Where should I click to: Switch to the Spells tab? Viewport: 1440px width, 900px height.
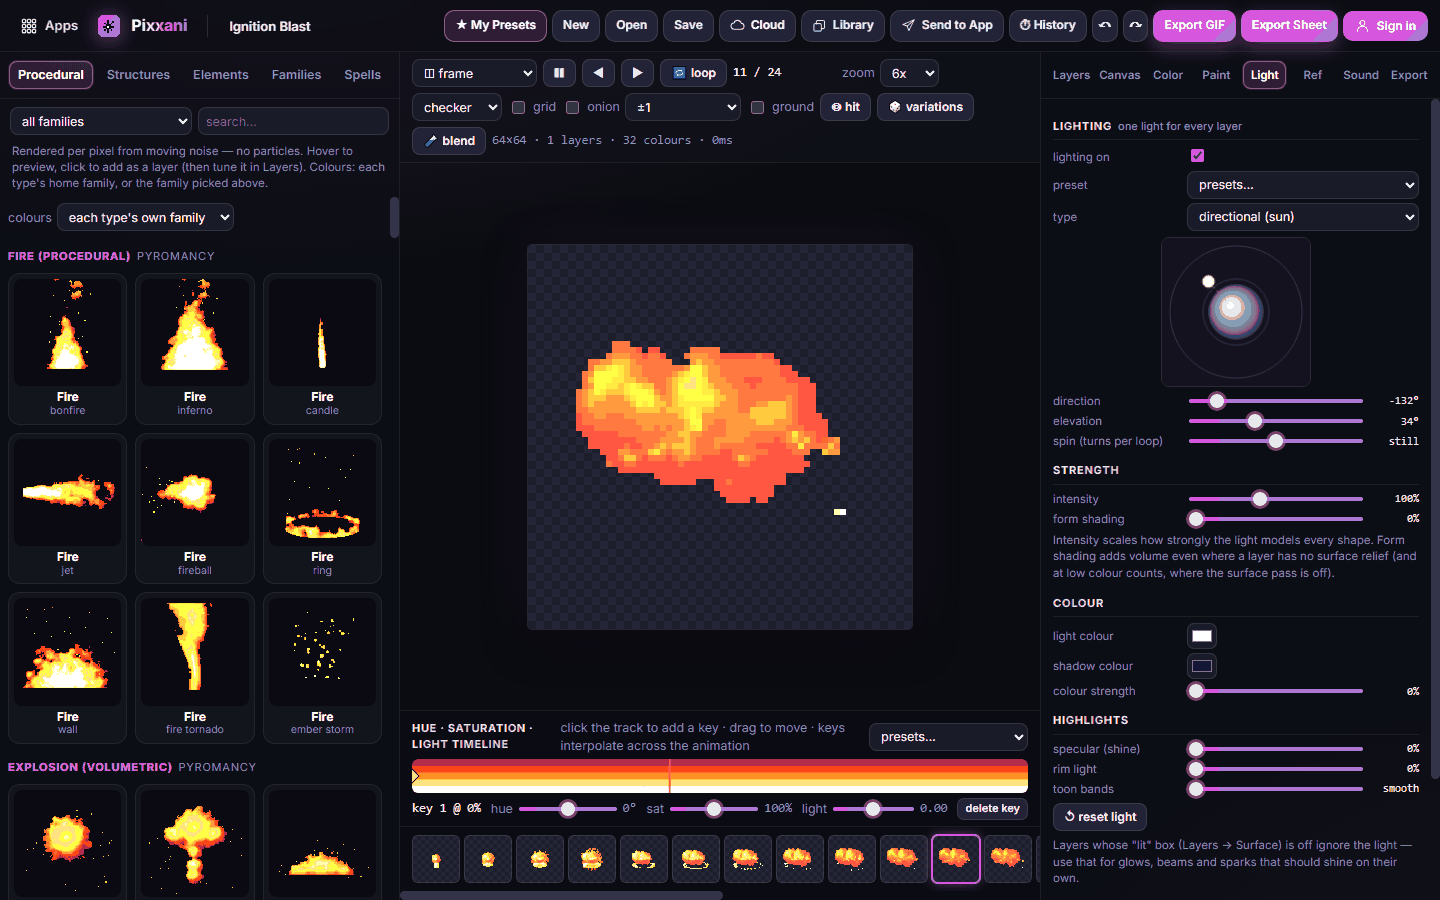(x=362, y=75)
